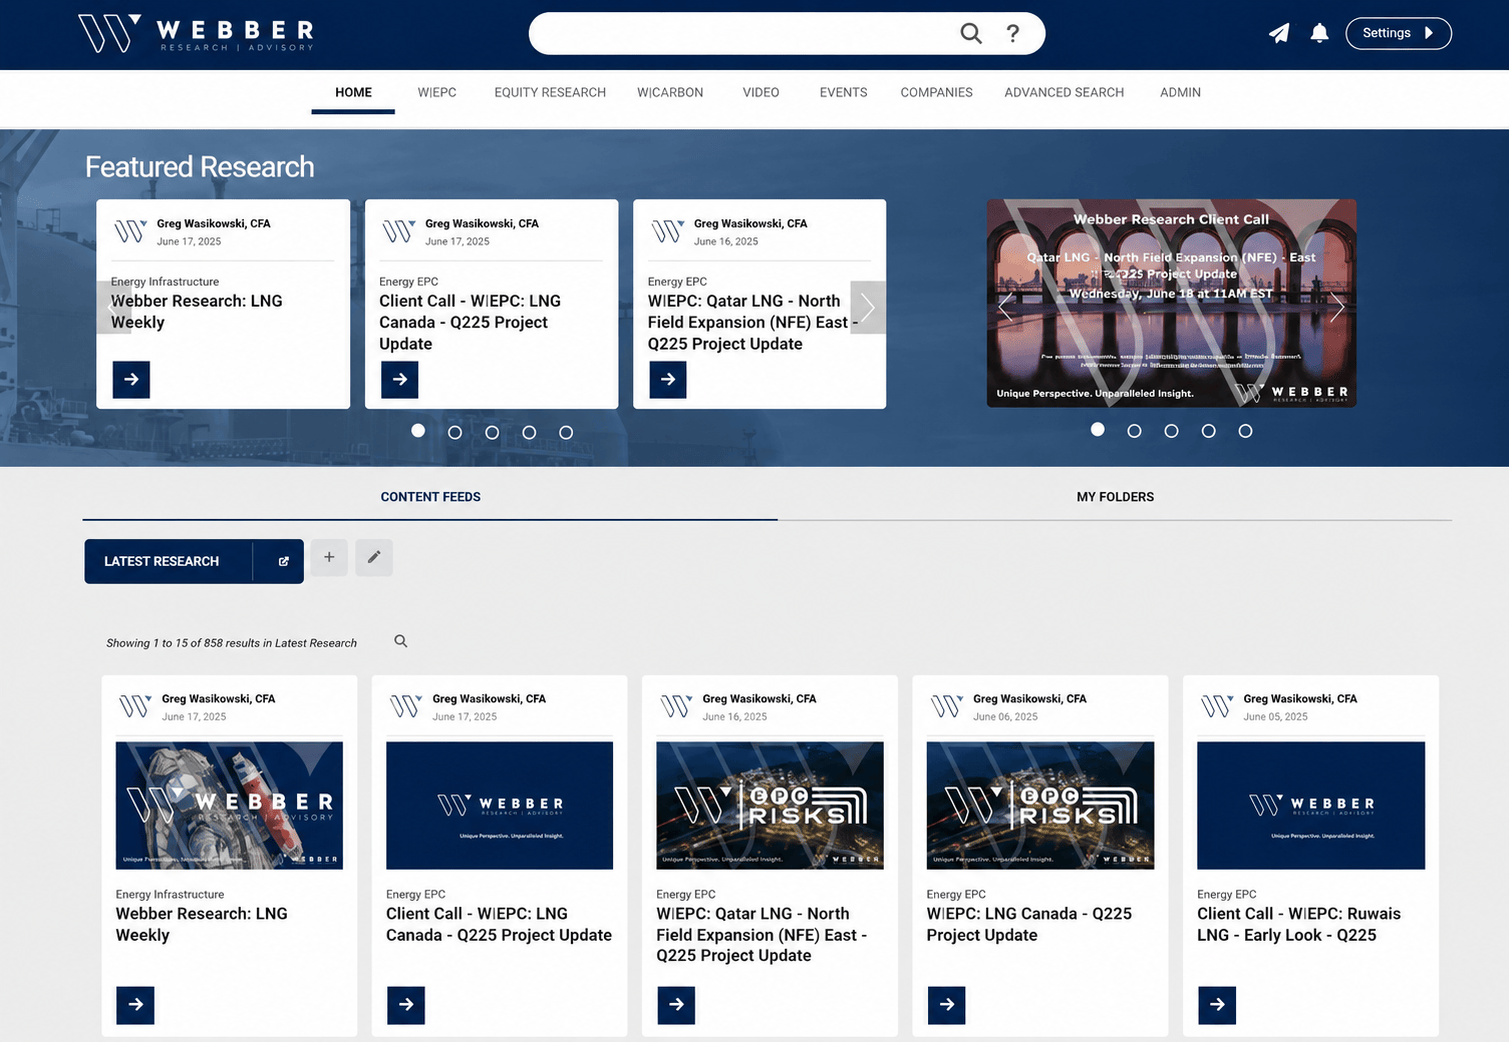Open the notifications bell
The width and height of the screenshot is (1509, 1042).
pos(1320,33)
